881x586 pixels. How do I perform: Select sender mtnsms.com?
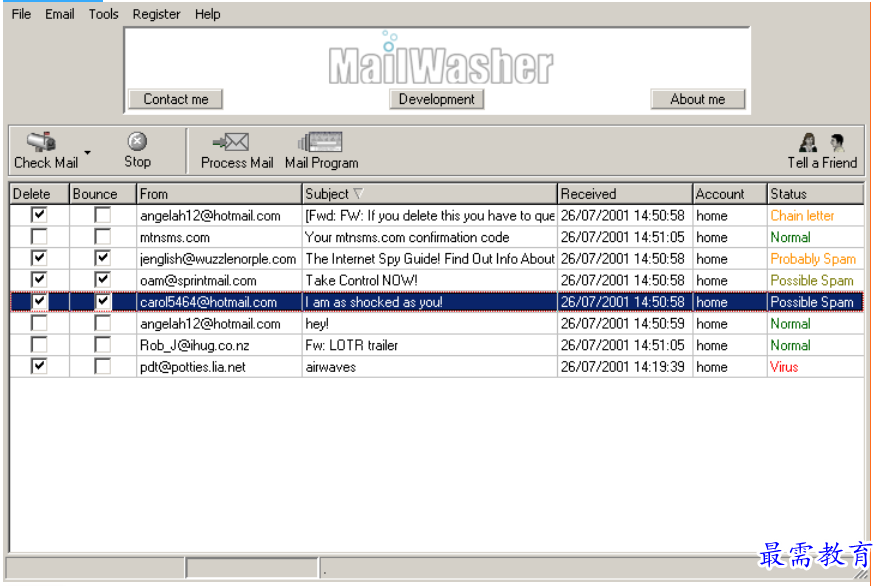tap(175, 238)
